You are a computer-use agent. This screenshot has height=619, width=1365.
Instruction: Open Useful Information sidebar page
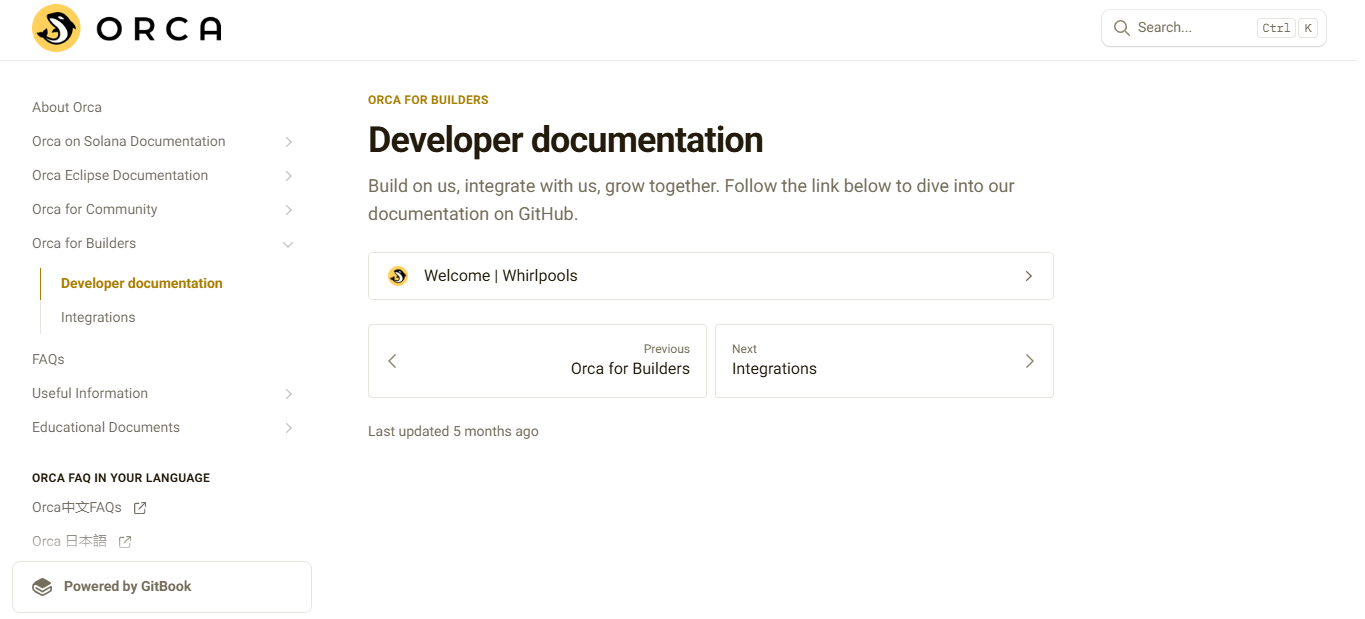click(x=90, y=393)
